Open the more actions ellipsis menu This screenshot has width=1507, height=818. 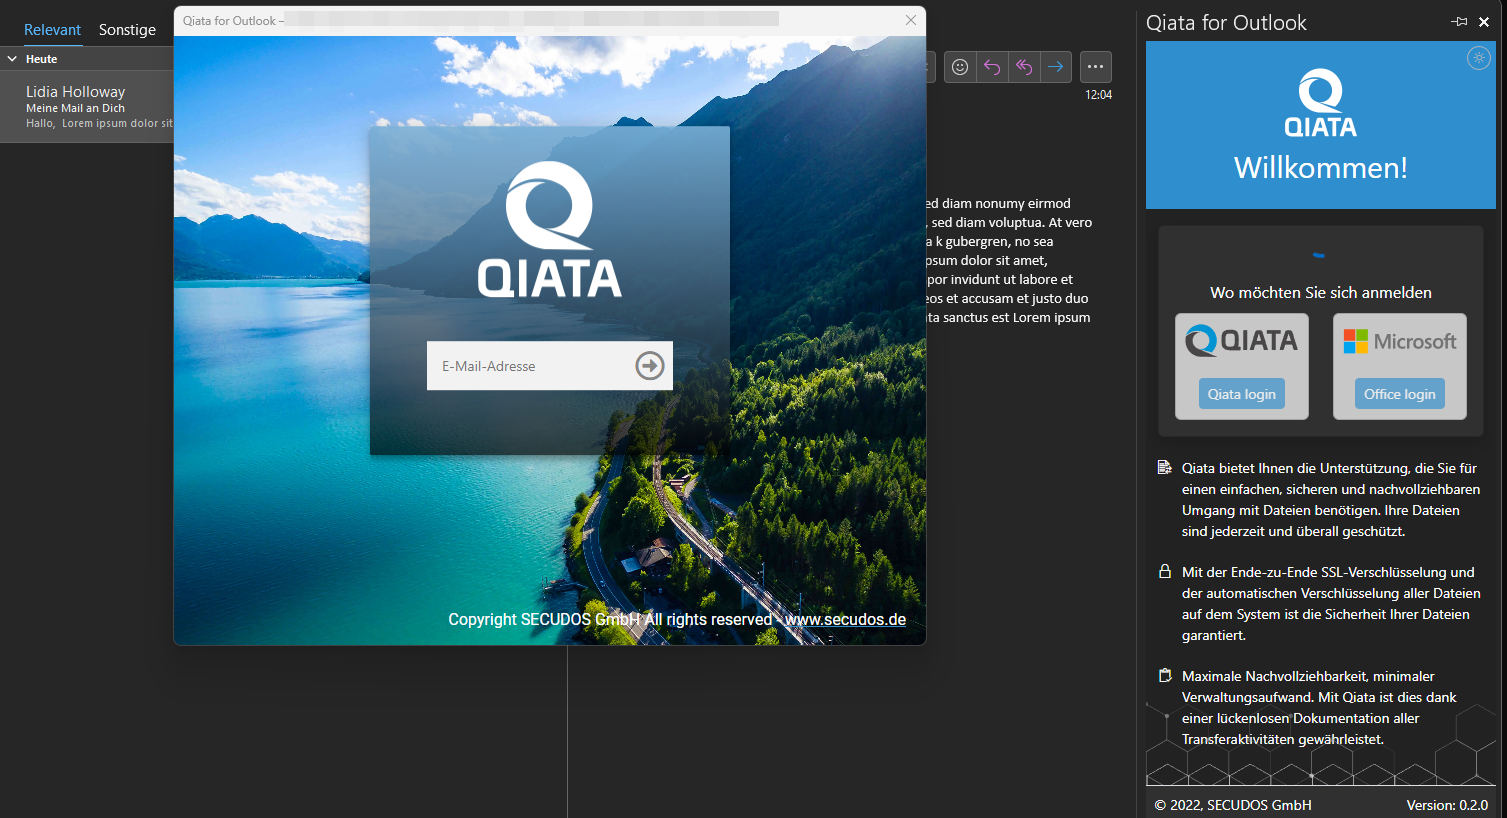(1095, 67)
